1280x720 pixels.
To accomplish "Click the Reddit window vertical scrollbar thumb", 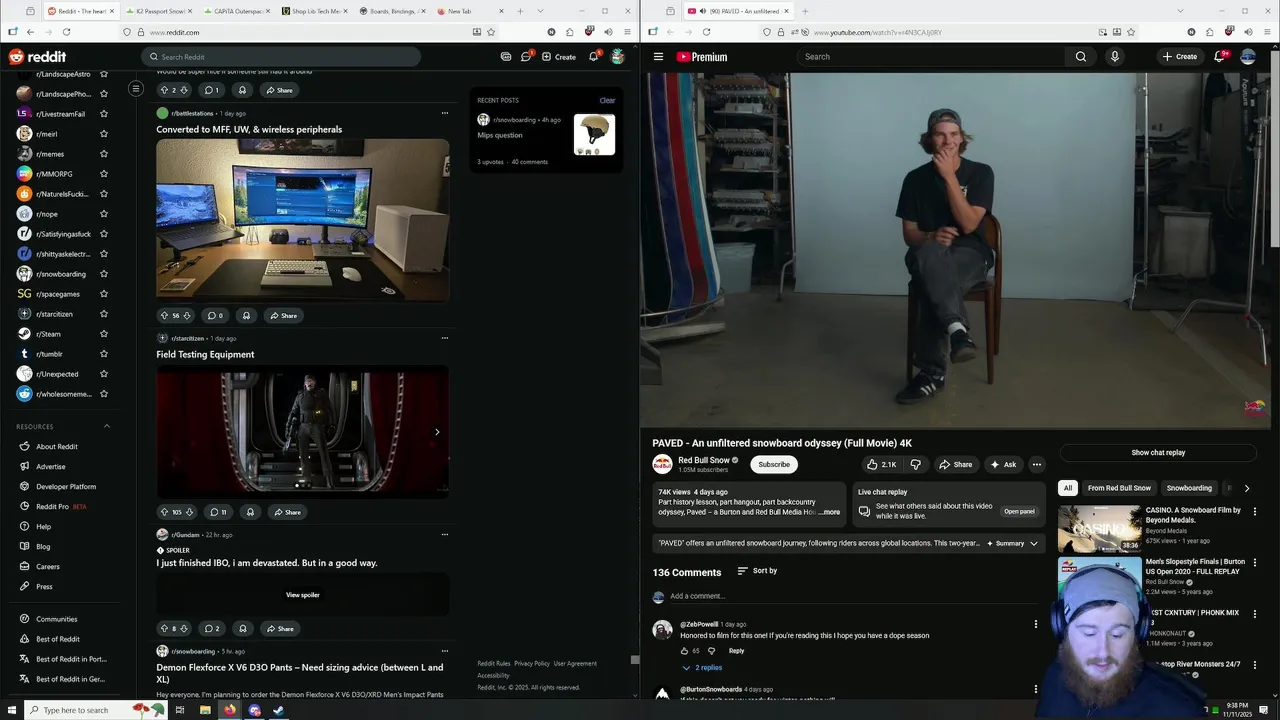I will coord(634,660).
